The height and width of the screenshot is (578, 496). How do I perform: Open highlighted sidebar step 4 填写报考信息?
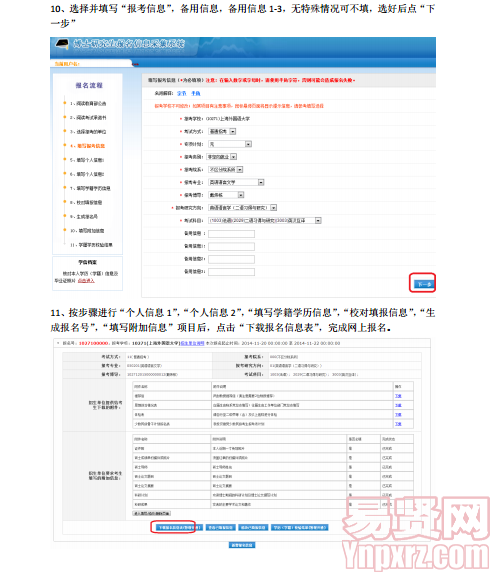coord(88,146)
